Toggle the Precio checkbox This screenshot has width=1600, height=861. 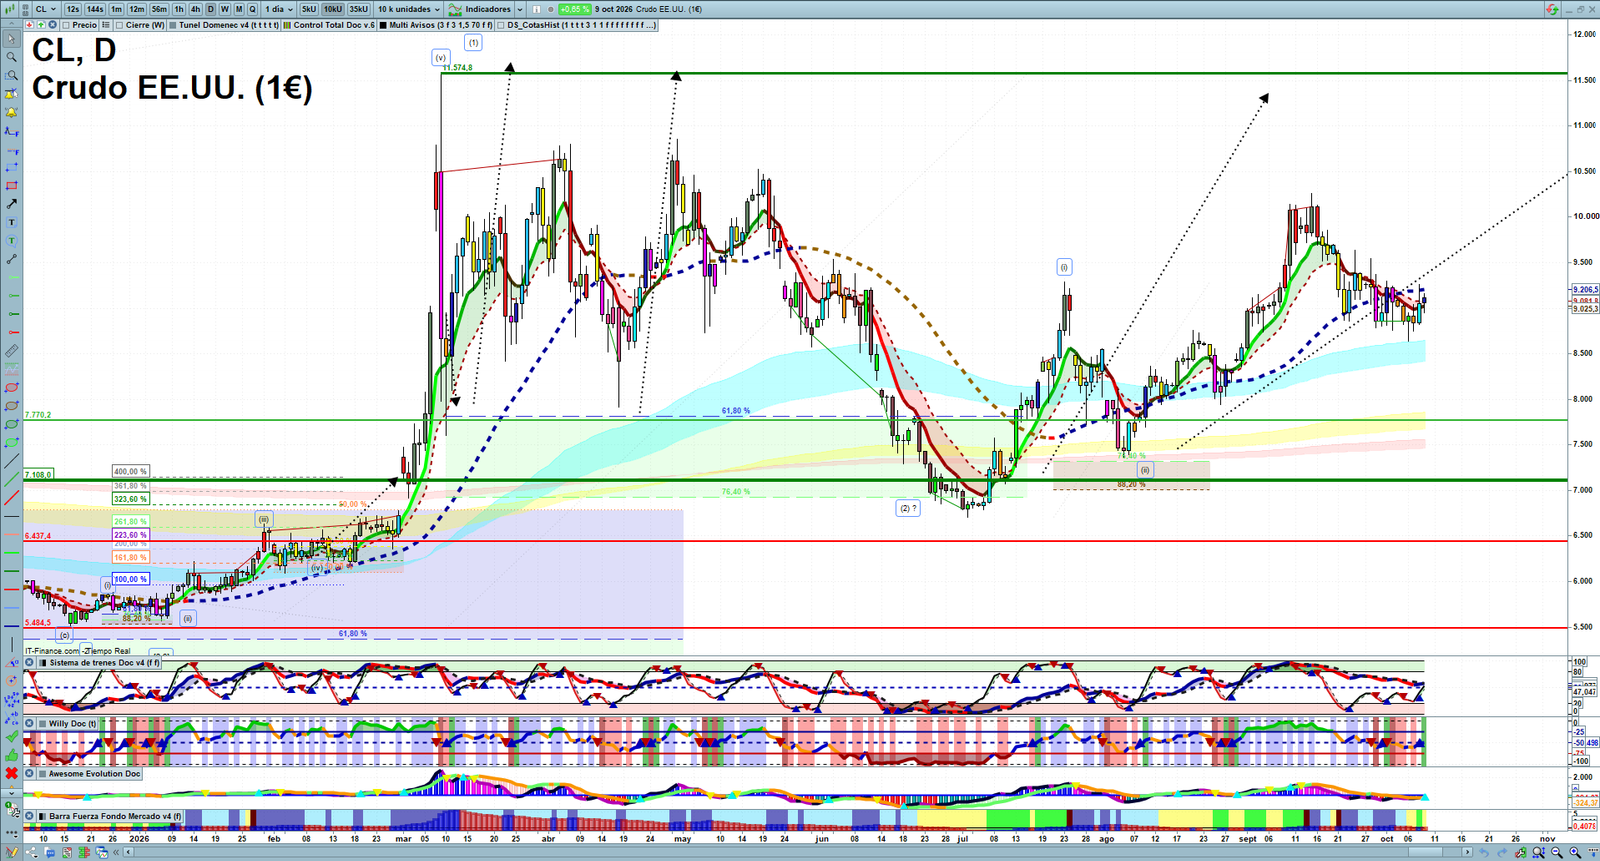[x=66, y=25]
